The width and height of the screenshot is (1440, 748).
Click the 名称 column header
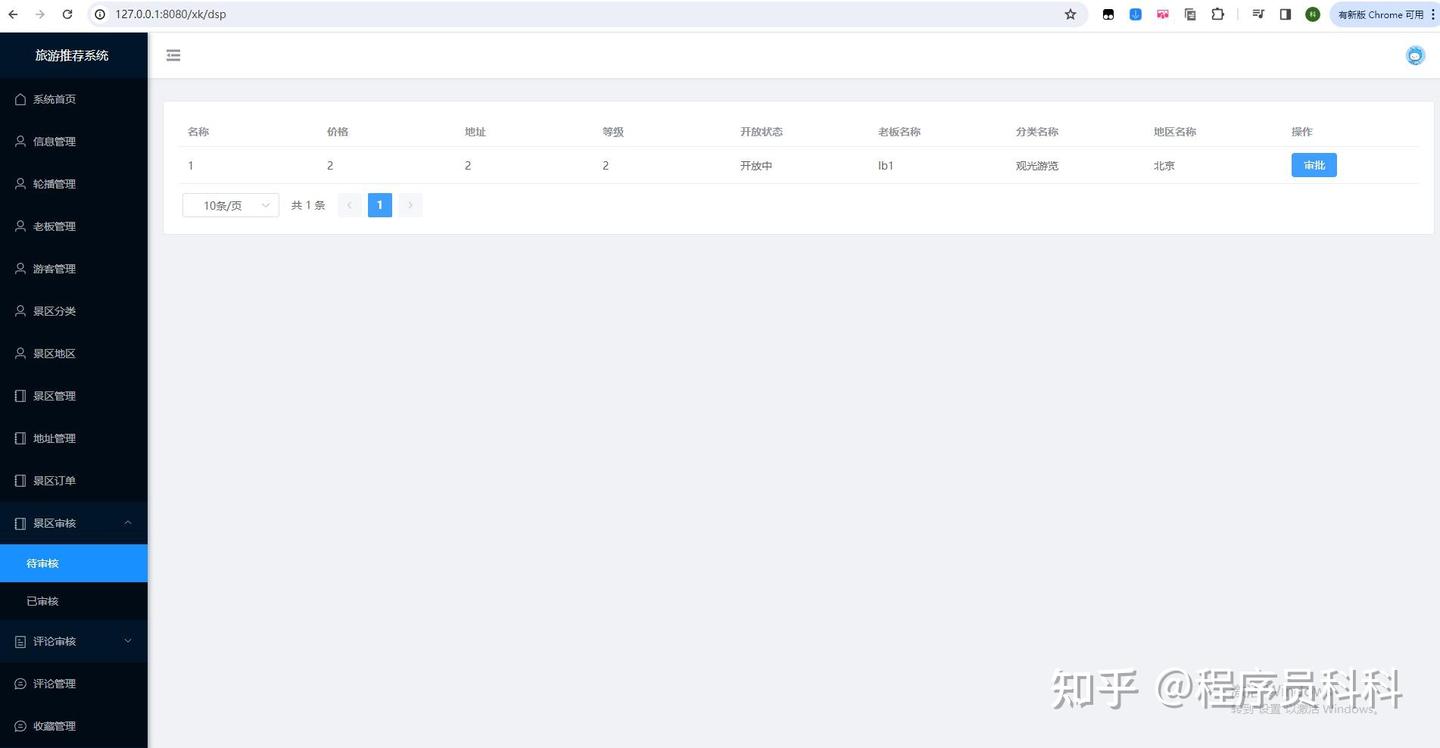(x=198, y=132)
